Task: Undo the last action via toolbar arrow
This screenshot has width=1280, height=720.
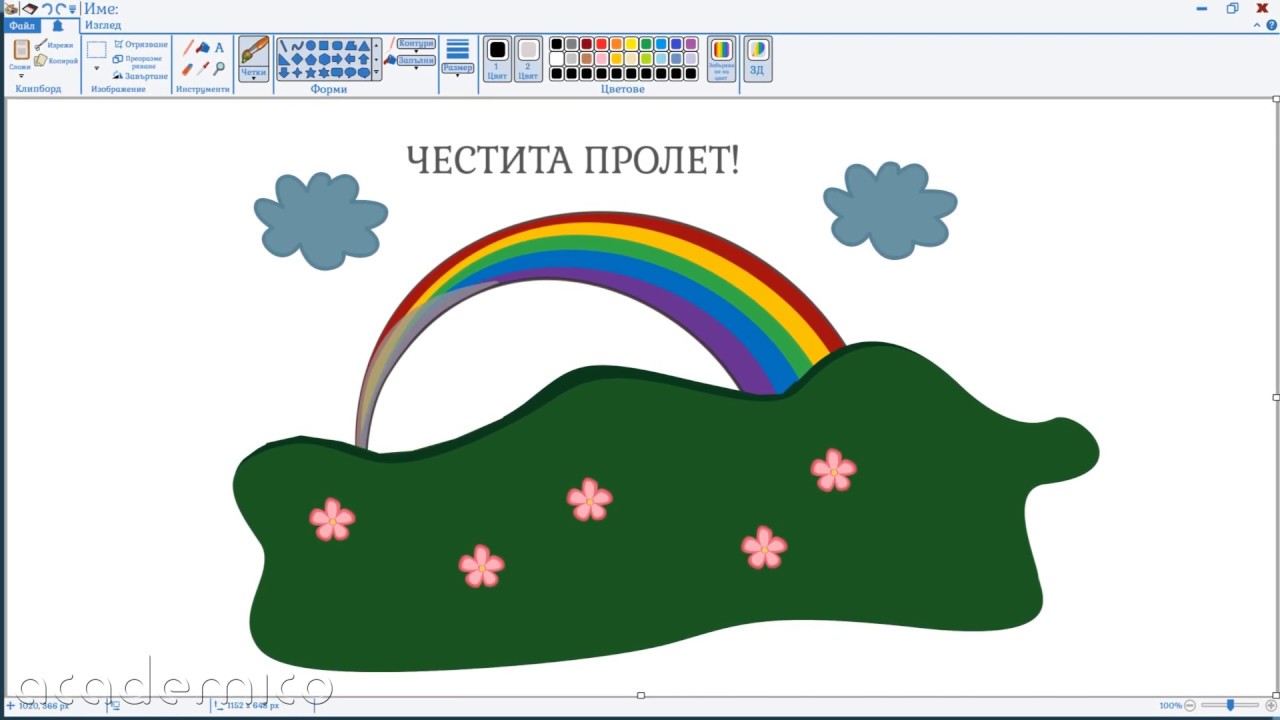Action: click(47, 9)
